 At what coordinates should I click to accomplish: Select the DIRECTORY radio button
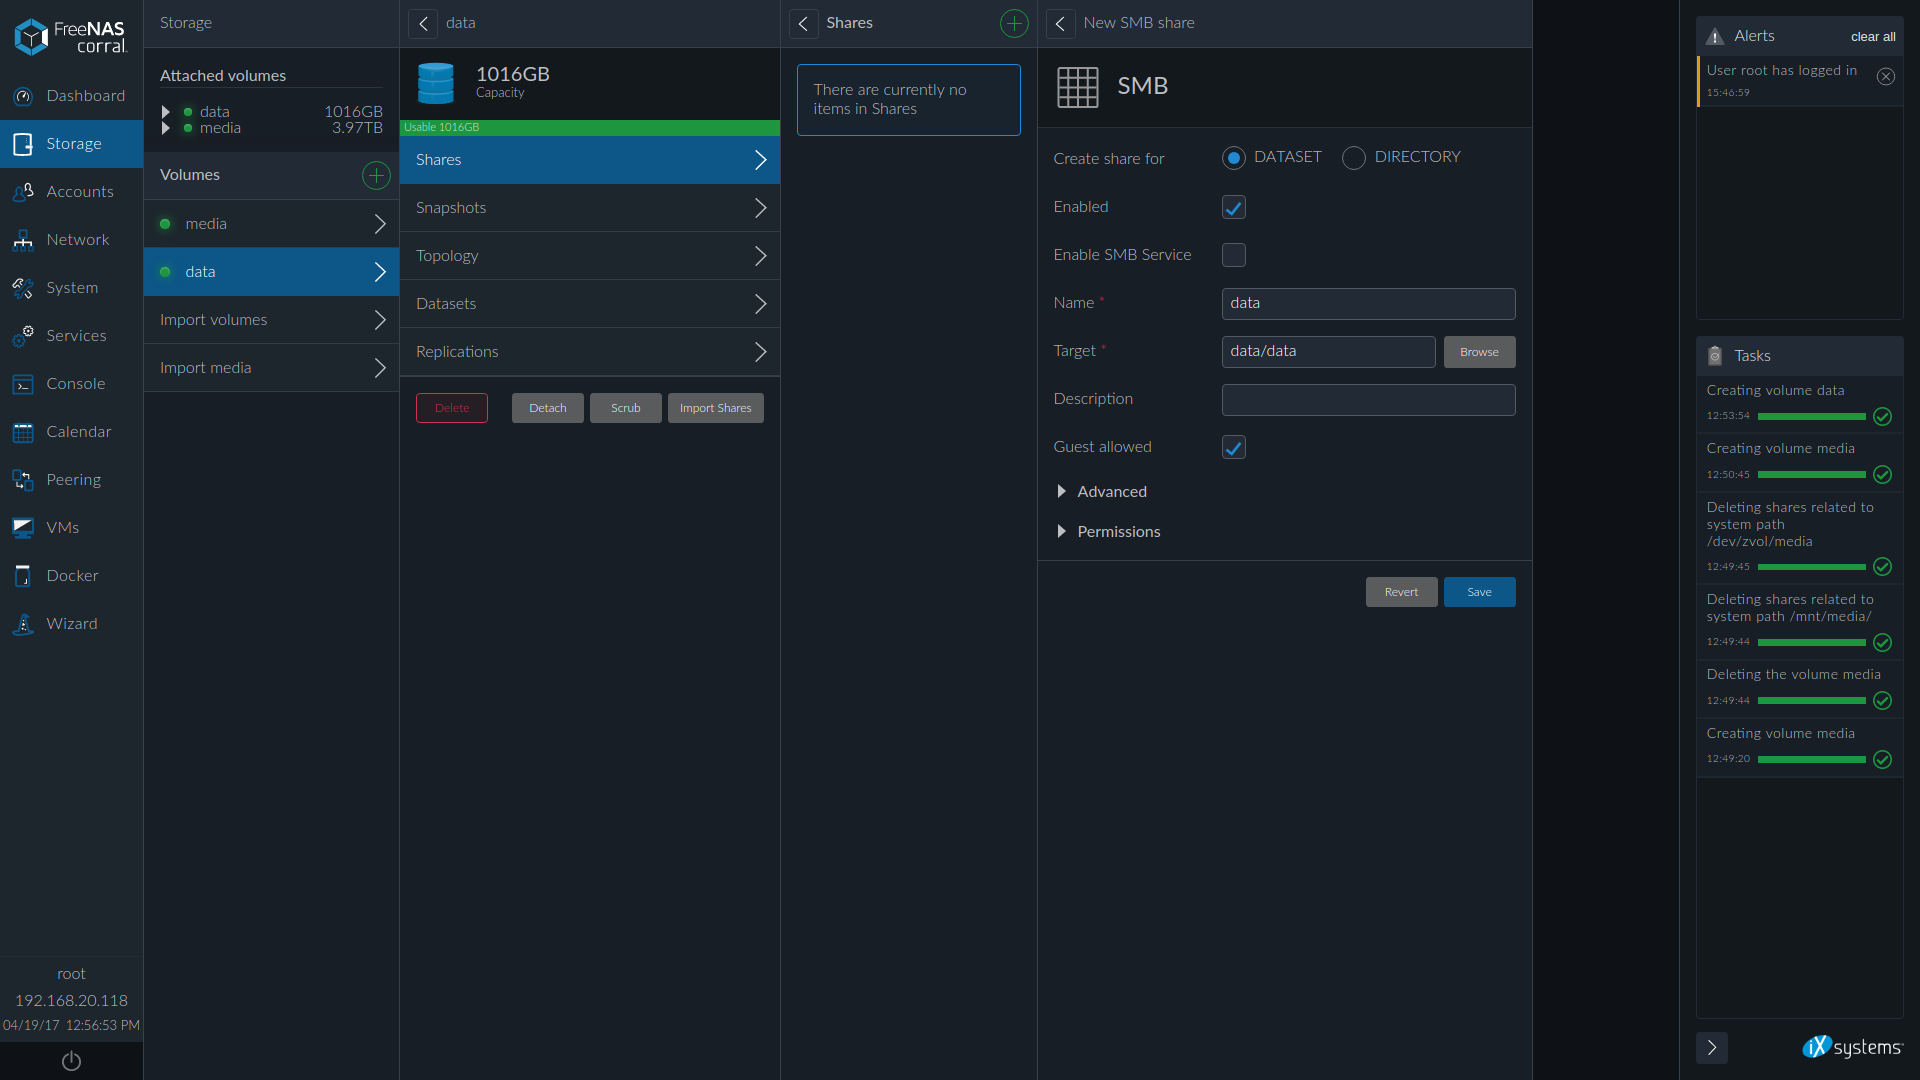tap(1353, 158)
